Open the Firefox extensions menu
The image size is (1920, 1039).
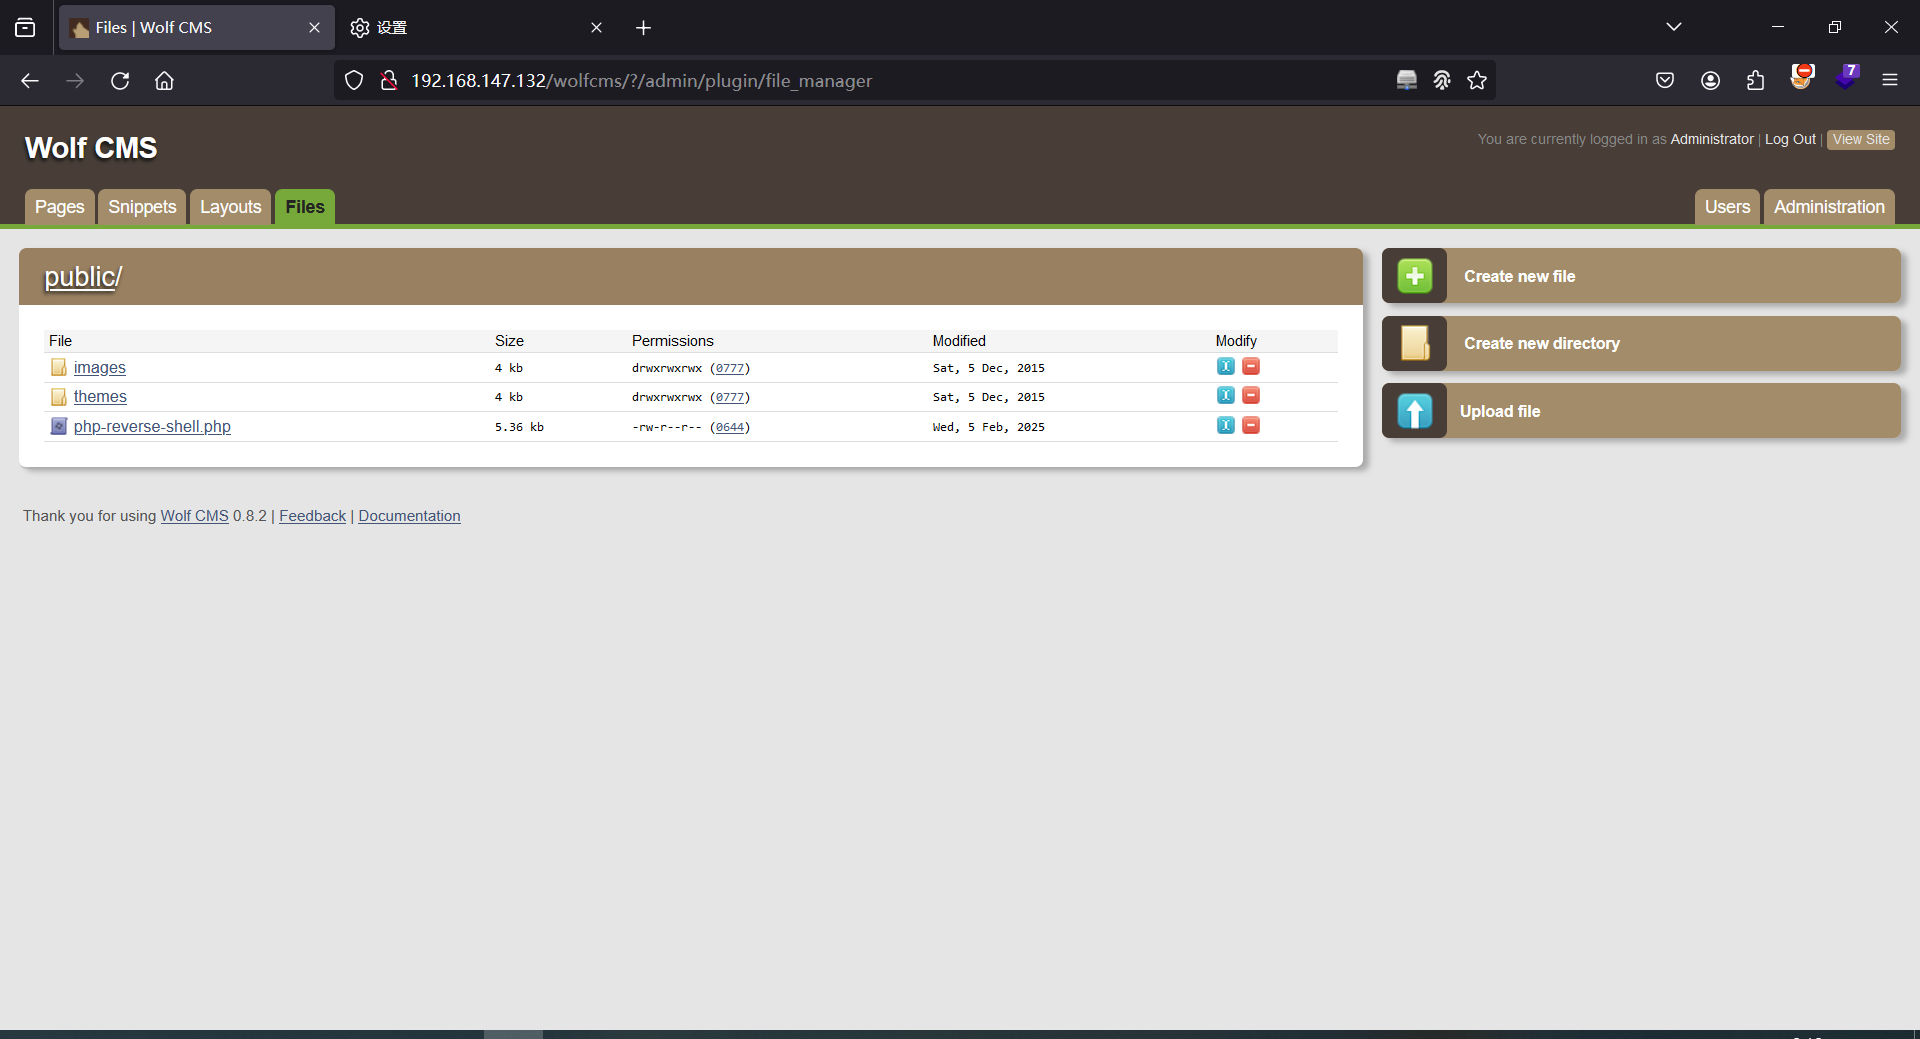(x=1755, y=81)
